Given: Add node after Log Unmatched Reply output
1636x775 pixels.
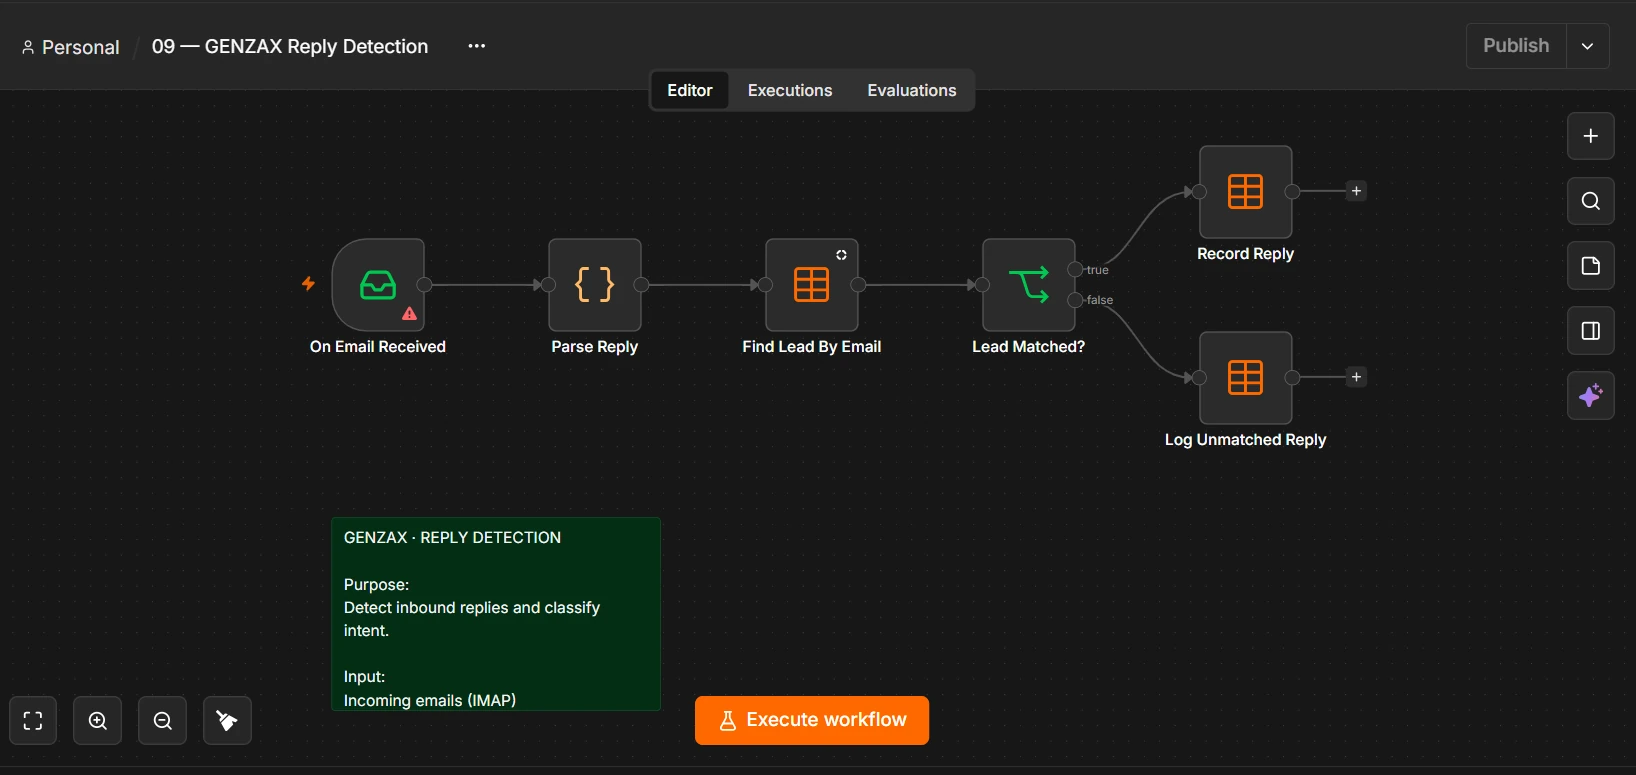Looking at the screenshot, I should 1356,377.
